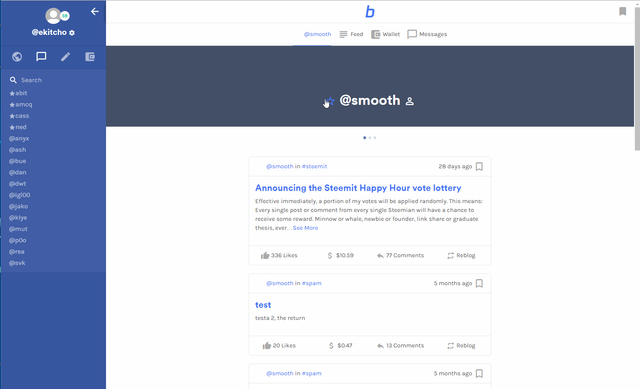
Task: Open the 13 Comments link
Action: (x=400, y=346)
